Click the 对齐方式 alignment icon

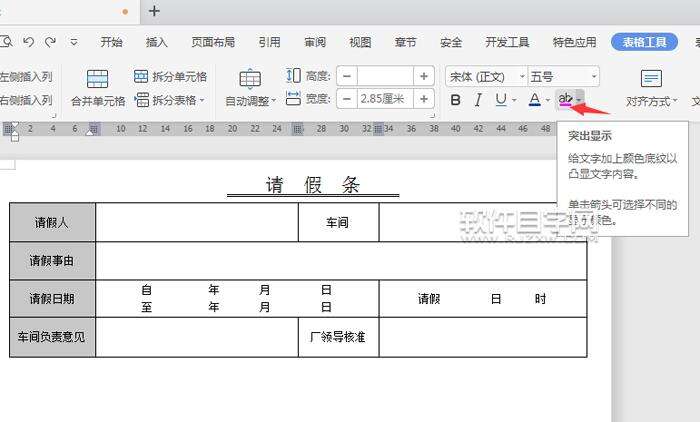coord(651,79)
